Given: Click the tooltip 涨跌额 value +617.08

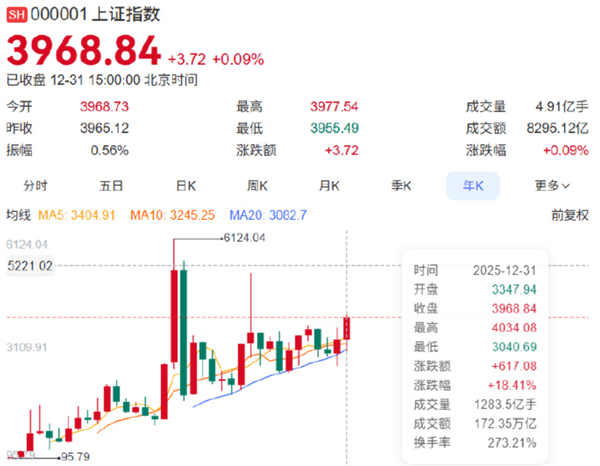Looking at the screenshot, I should (x=514, y=366).
